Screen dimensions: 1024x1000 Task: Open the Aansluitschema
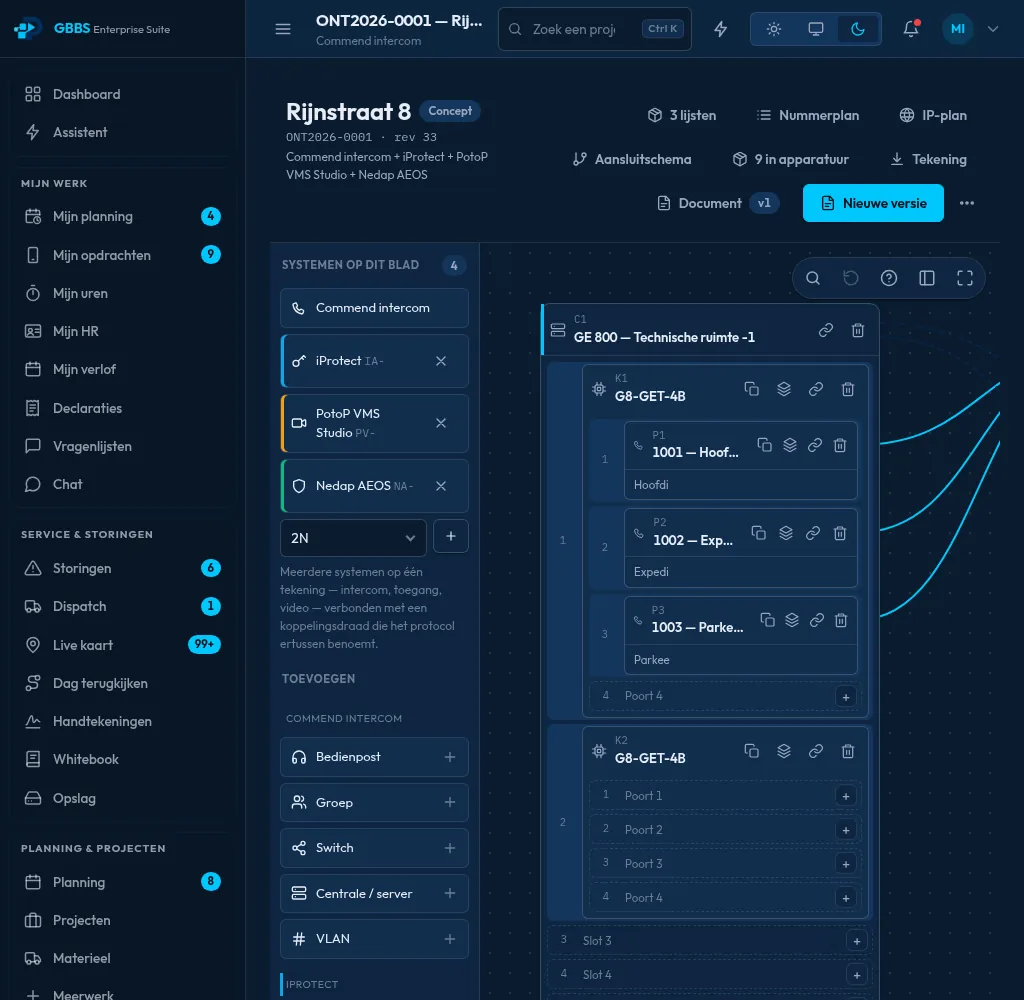tap(632, 159)
